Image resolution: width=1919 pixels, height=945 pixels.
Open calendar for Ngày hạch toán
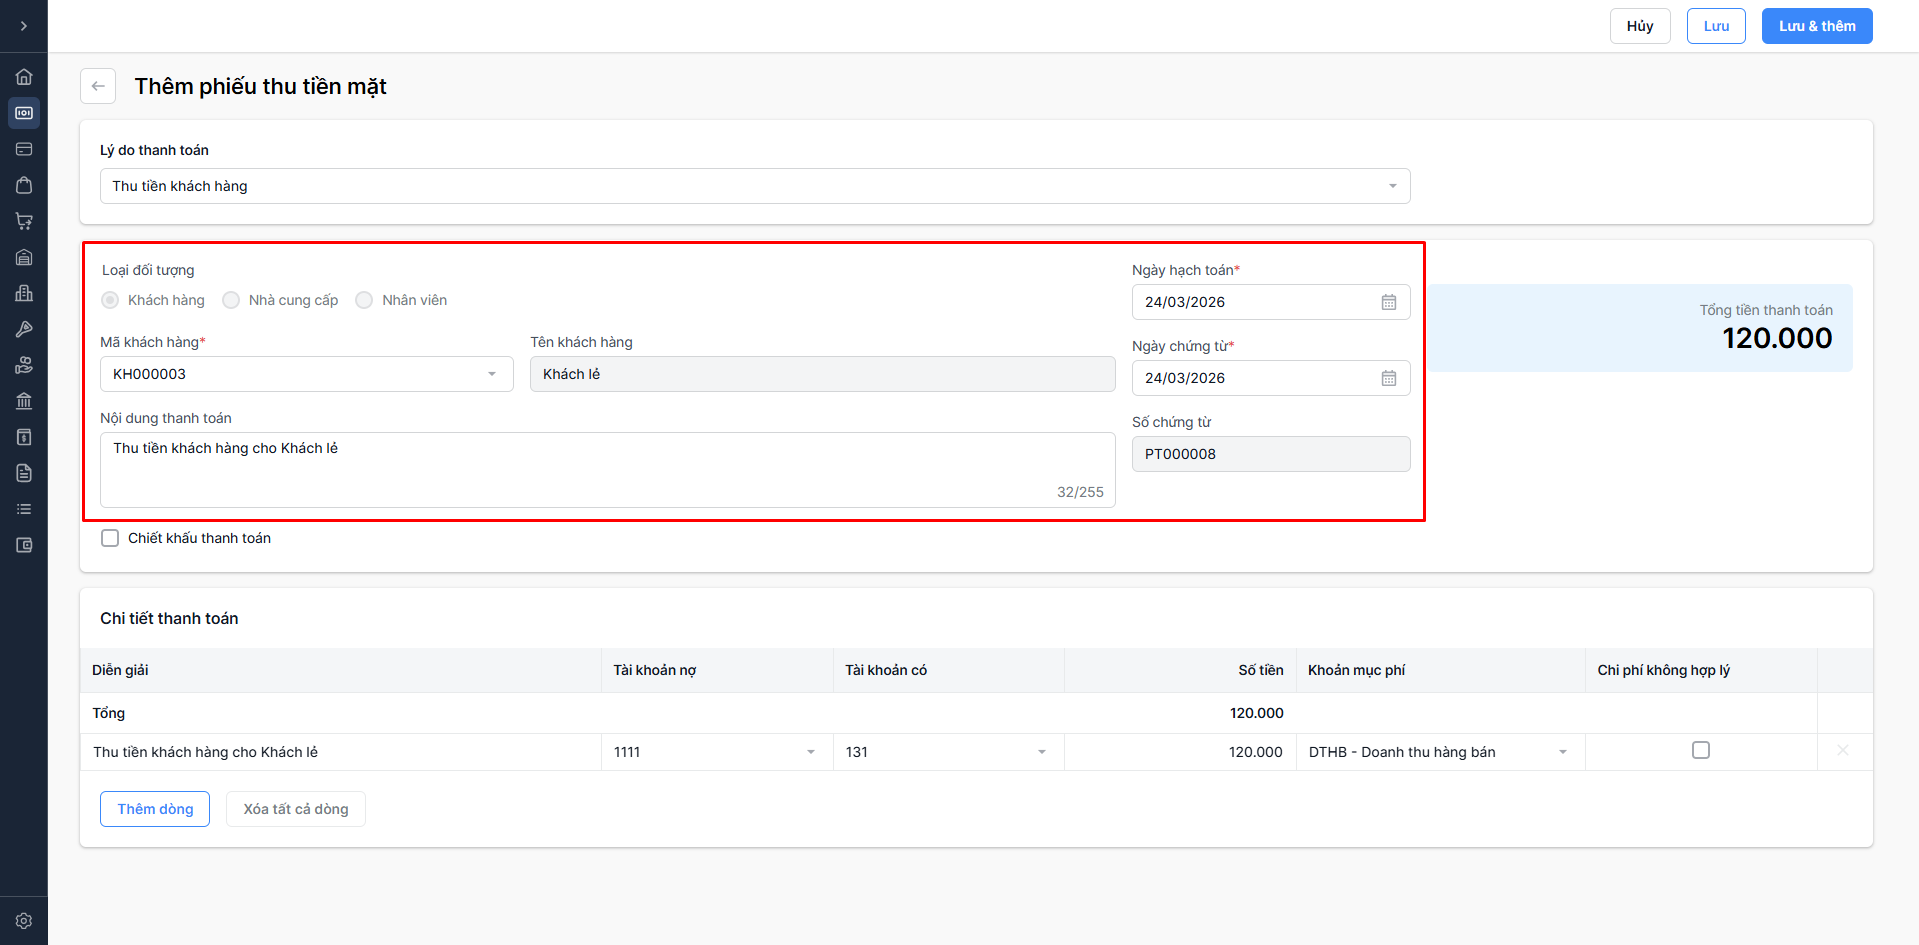click(1388, 302)
